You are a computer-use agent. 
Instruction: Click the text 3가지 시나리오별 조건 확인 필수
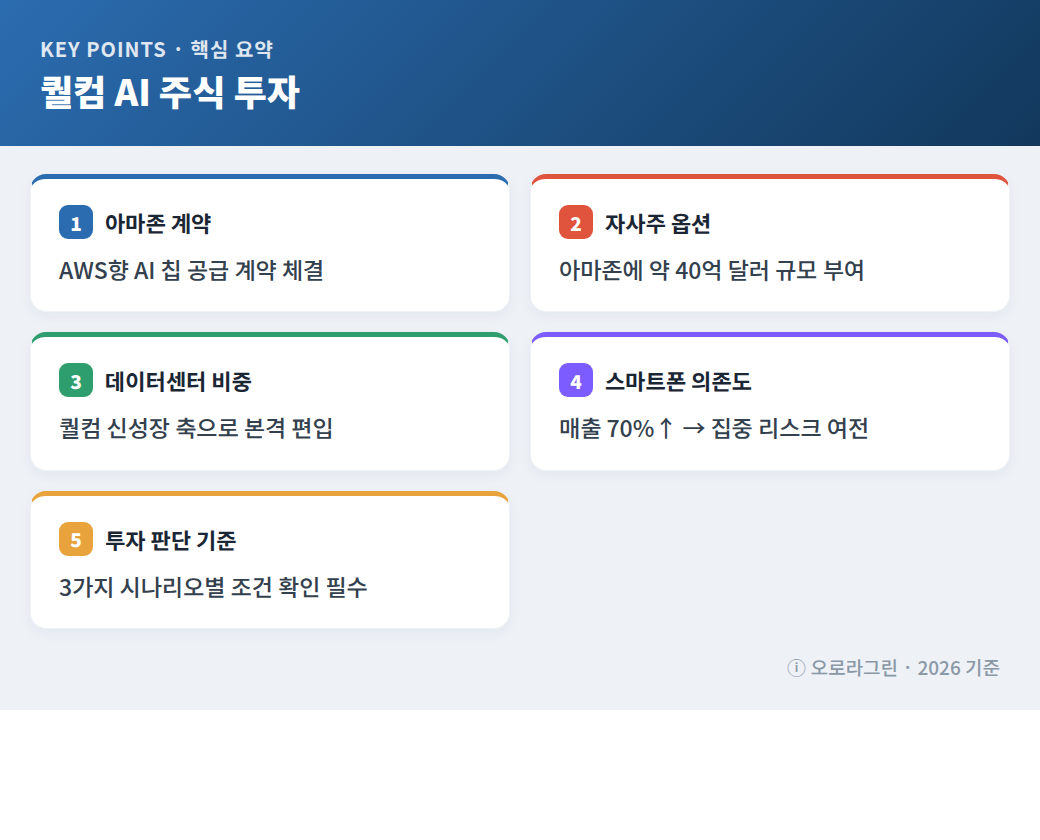click(x=213, y=587)
